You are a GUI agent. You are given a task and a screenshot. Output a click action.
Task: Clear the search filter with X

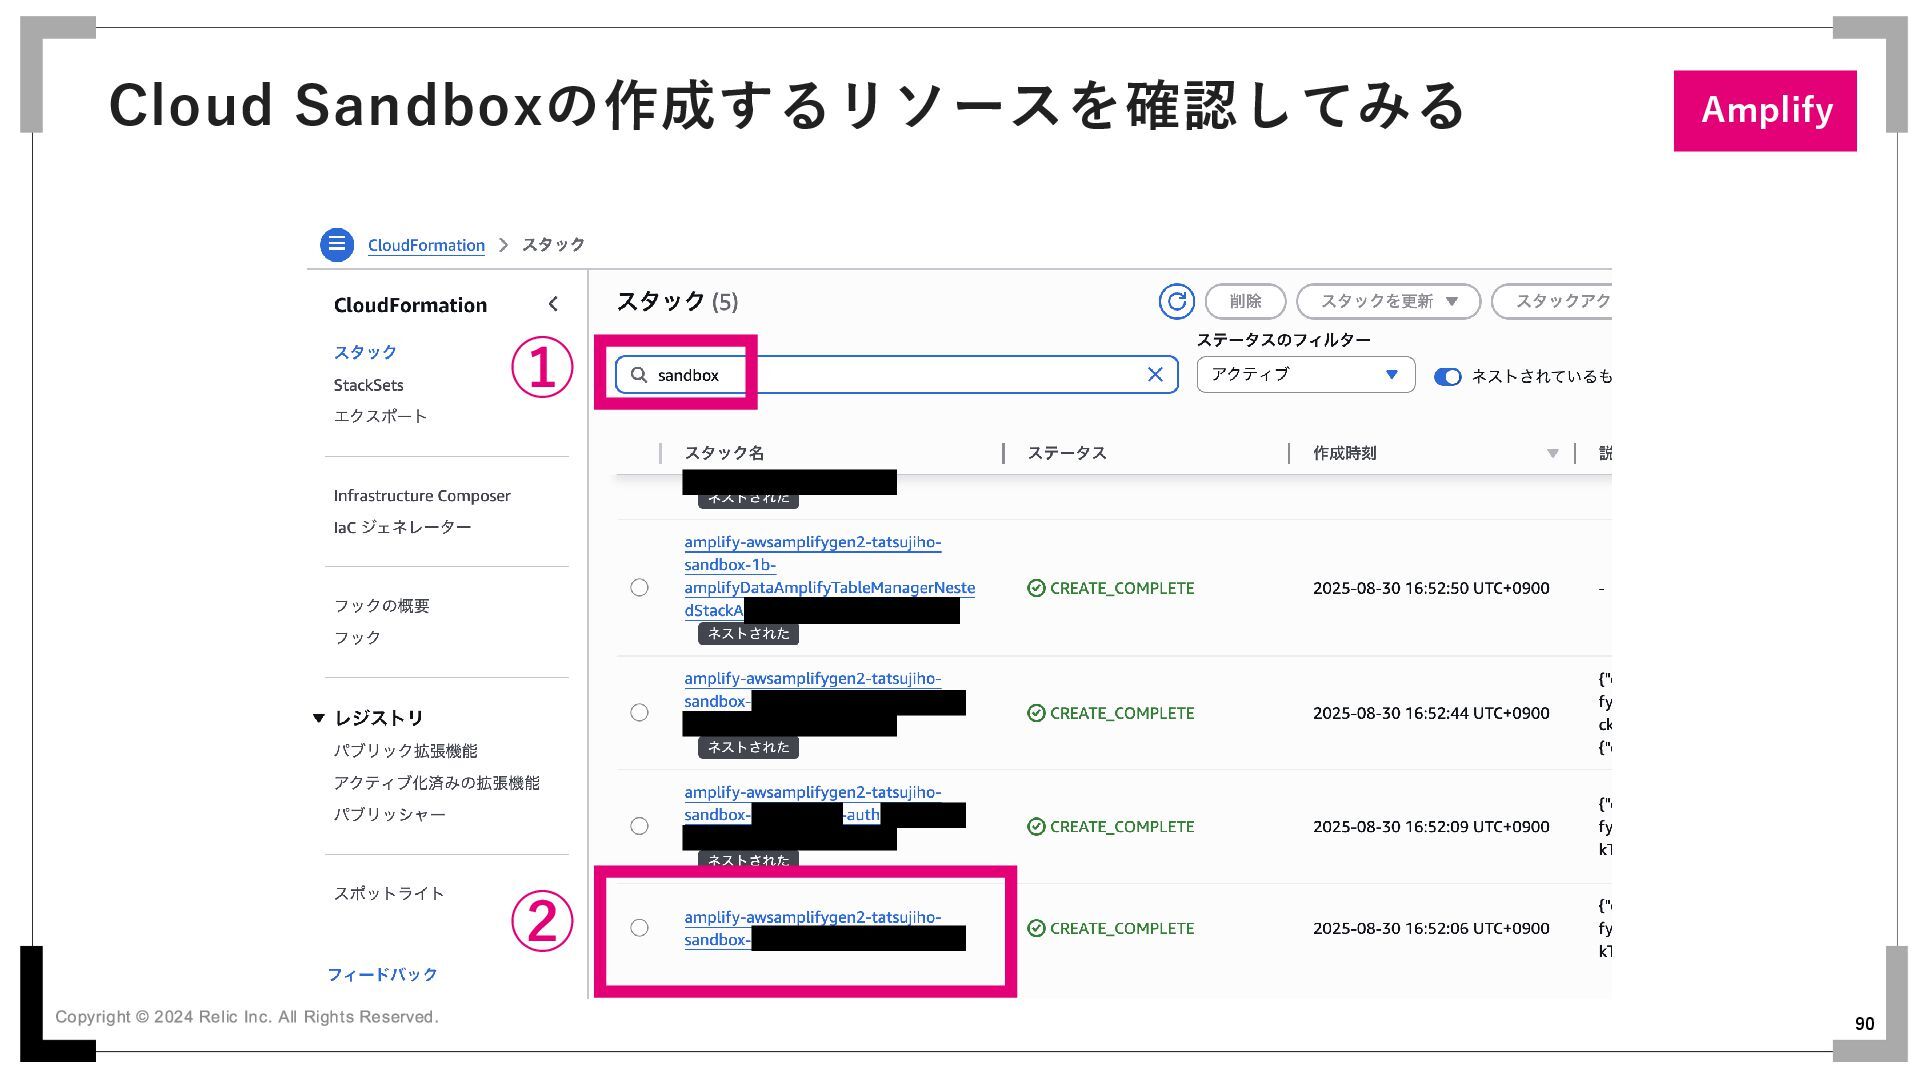[1155, 374]
